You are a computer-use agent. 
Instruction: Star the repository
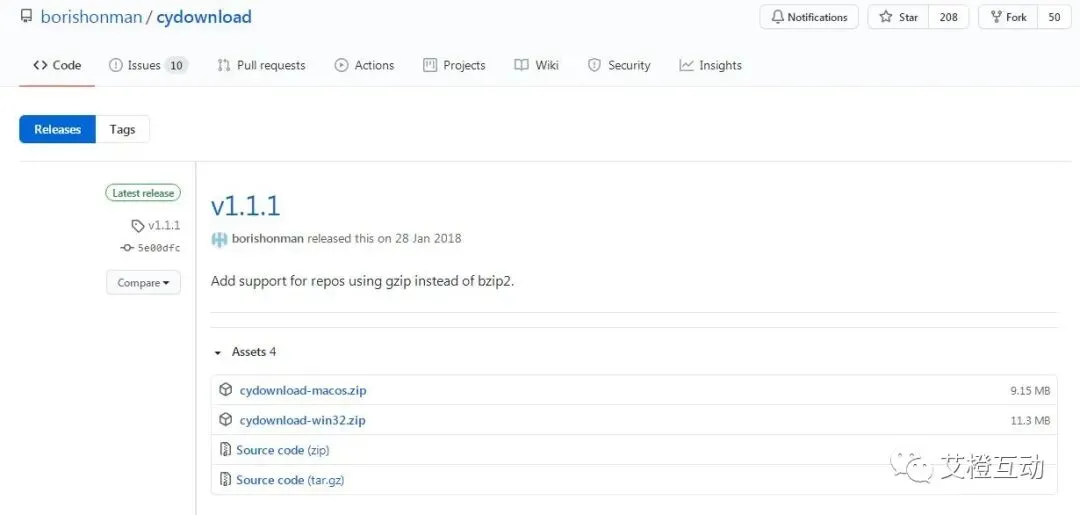click(x=898, y=17)
